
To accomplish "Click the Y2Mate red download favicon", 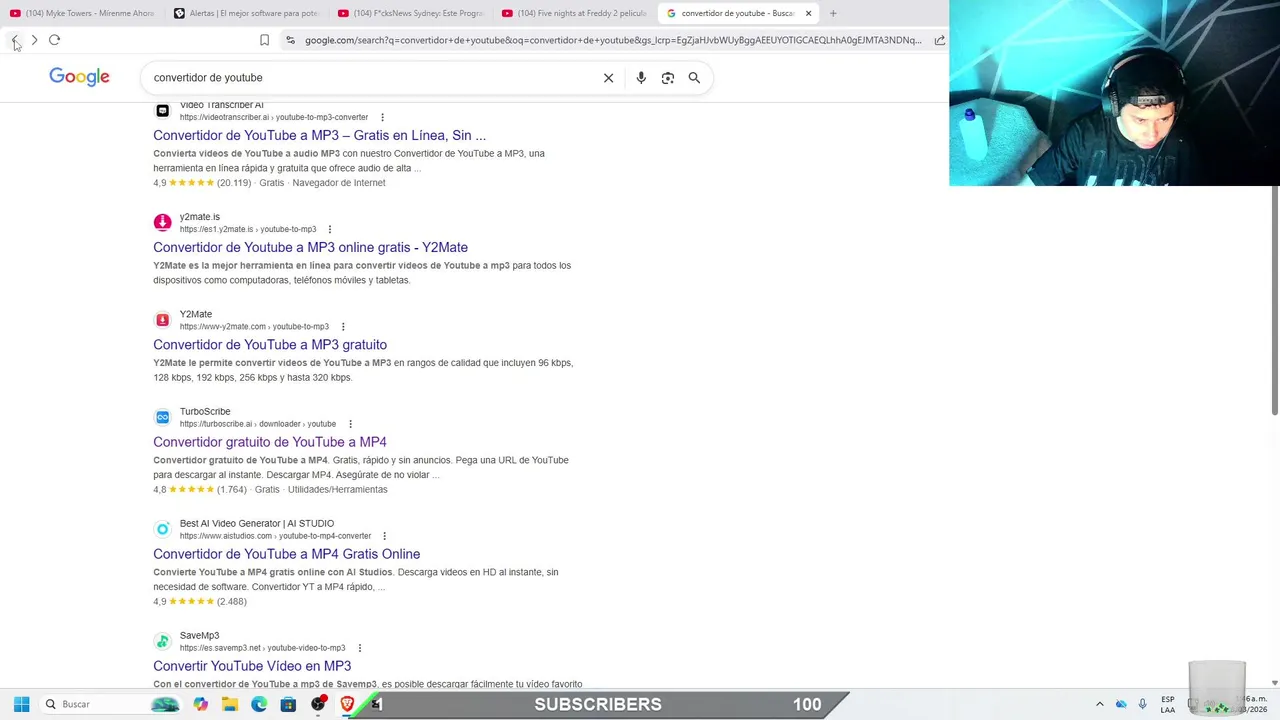I will [162, 320].
